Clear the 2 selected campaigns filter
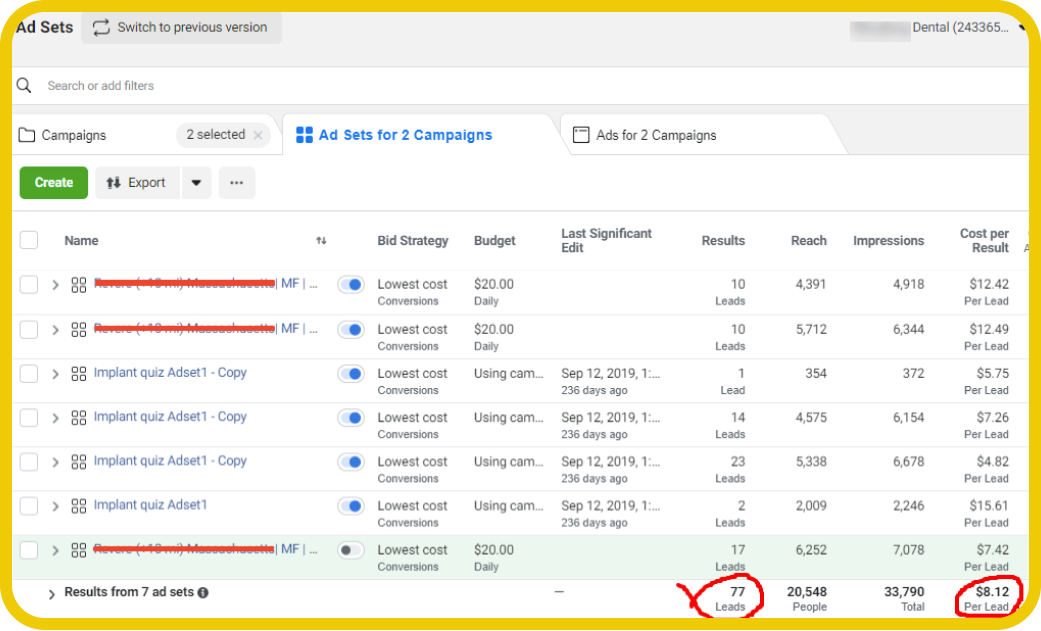Viewport: 1041px width, 631px height. (258, 135)
